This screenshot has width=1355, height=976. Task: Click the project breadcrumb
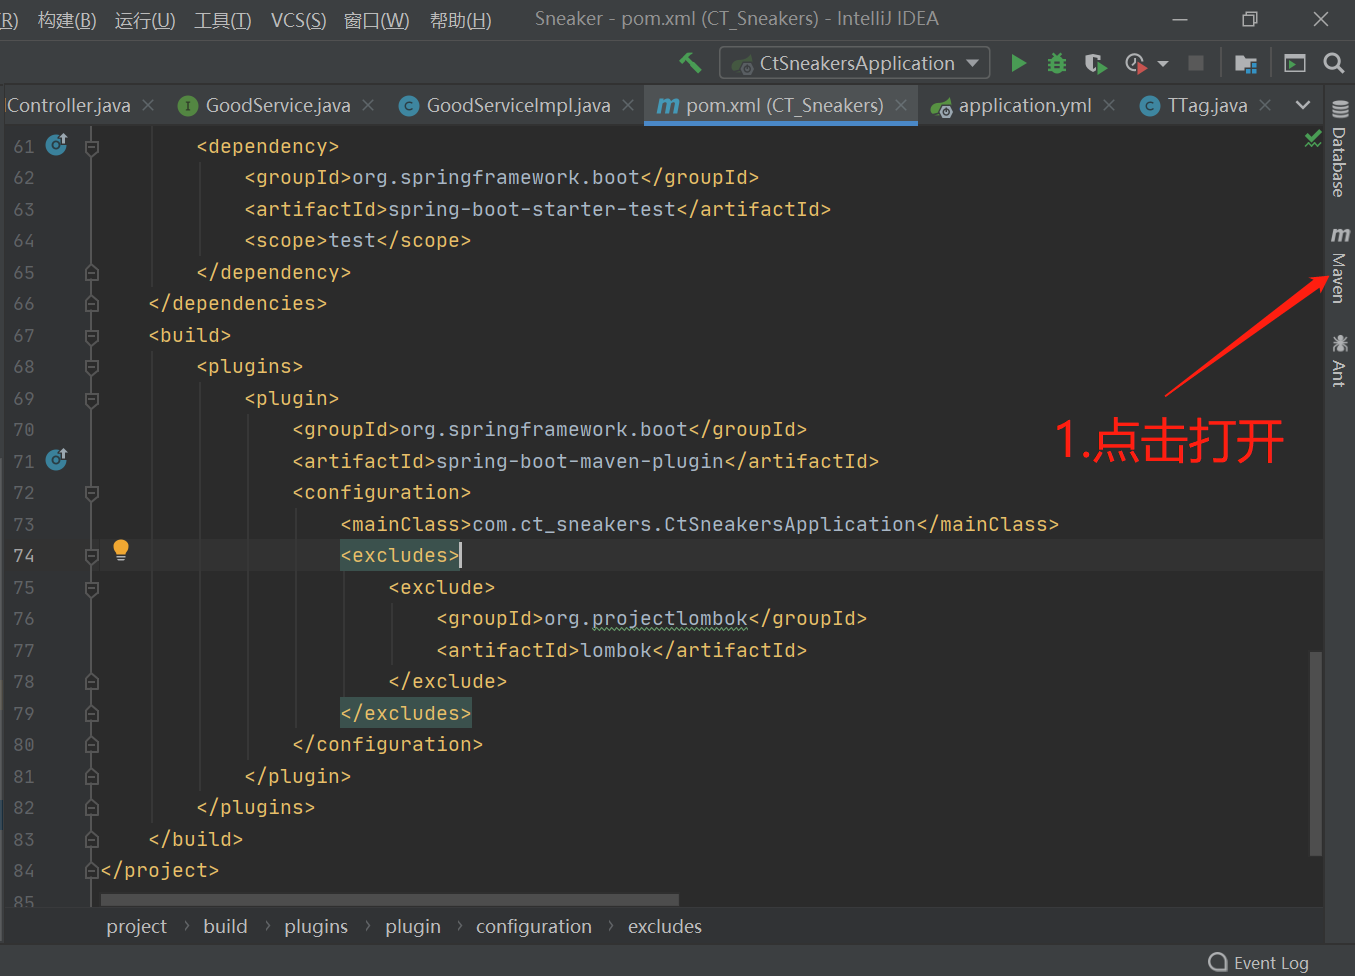137,927
